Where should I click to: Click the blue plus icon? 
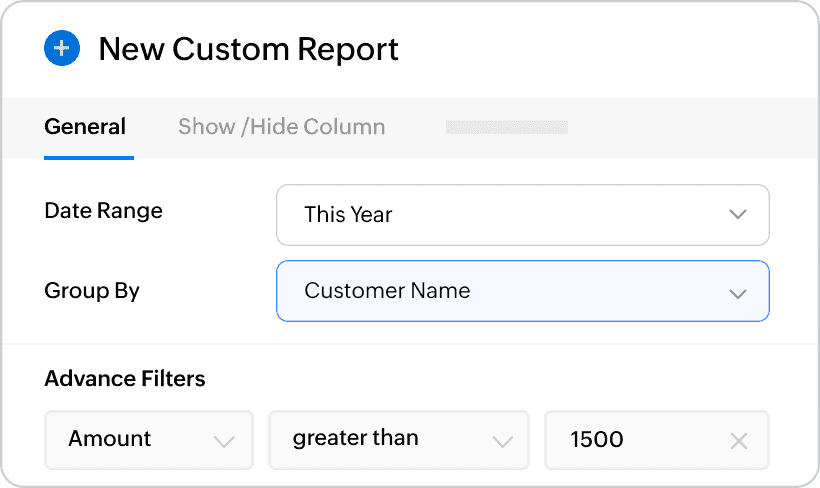[62, 49]
